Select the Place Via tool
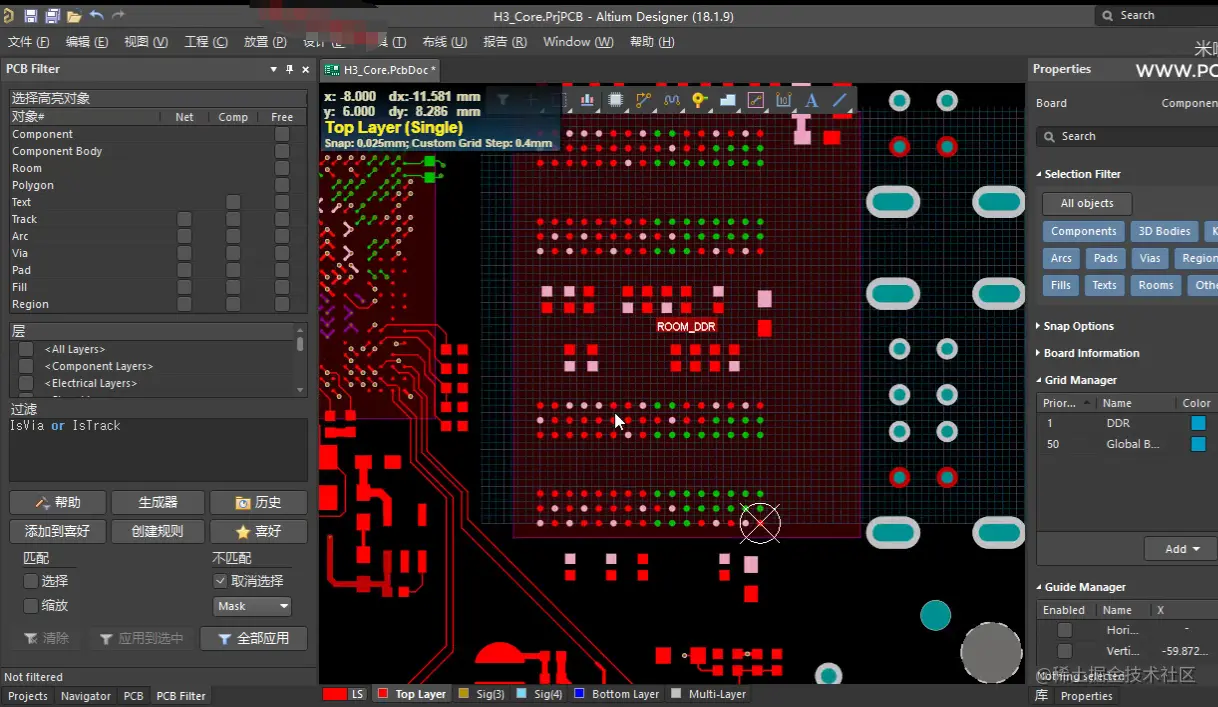The image size is (1218, 707). 699,100
